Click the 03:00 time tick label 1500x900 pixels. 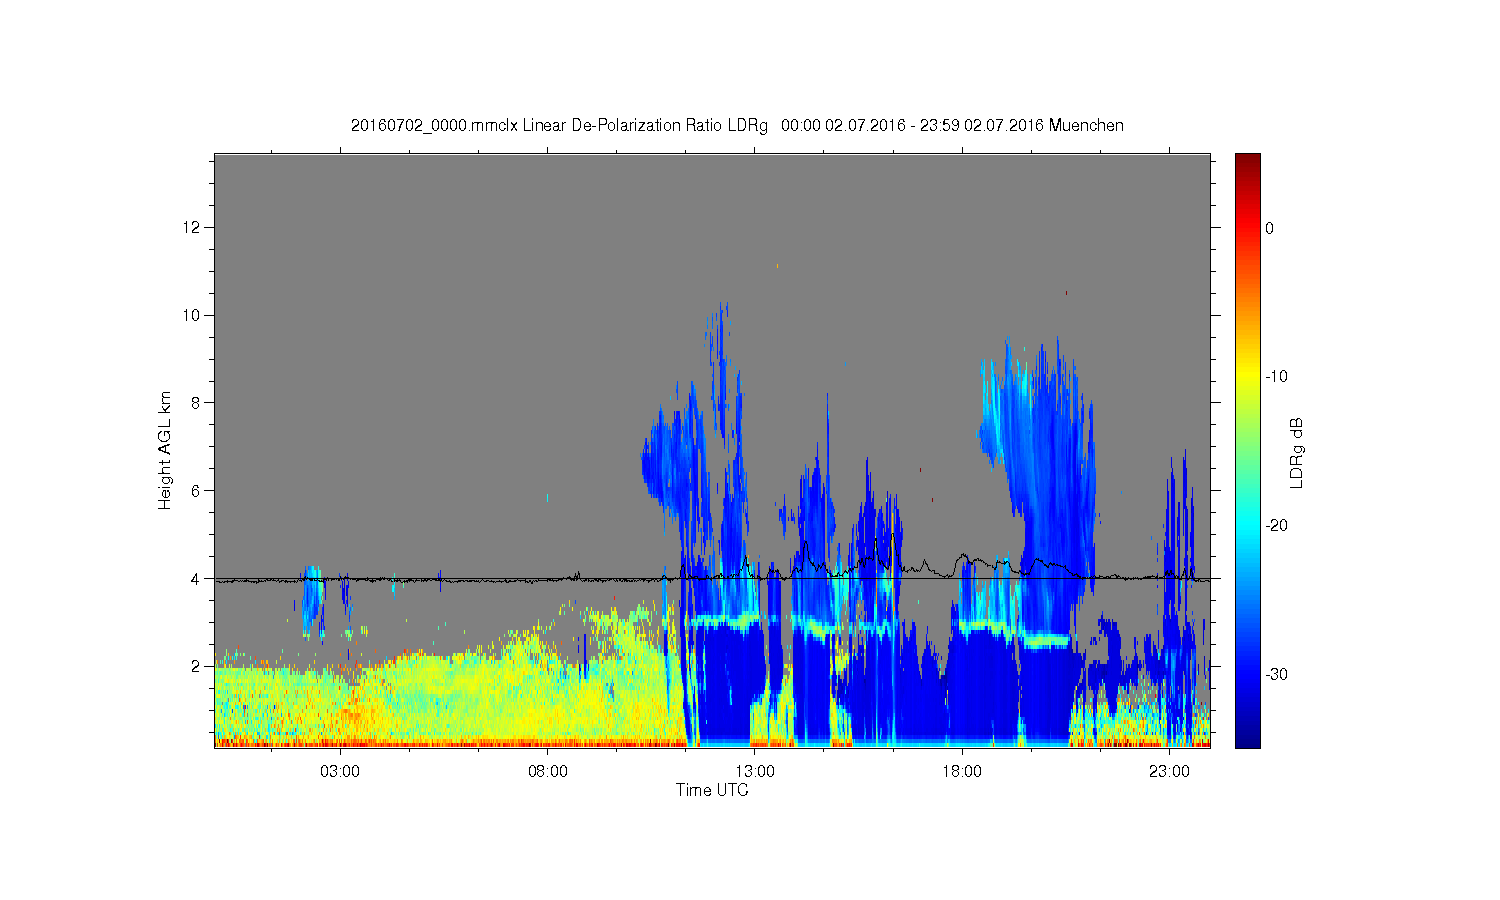pyautogui.click(x=340, y=772)
